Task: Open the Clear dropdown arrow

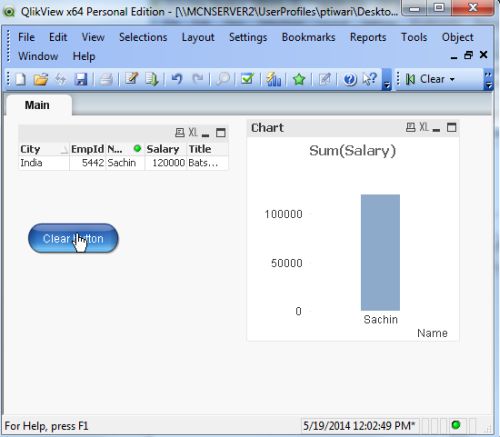Action: [452, 80]
